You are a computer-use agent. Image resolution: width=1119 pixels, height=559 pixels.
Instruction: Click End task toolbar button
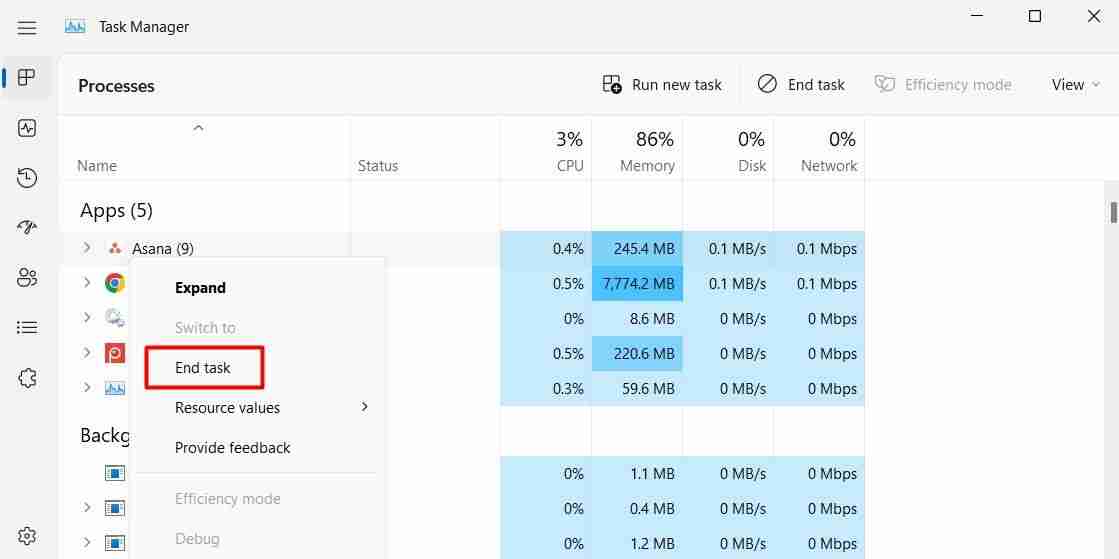(801, 85)
